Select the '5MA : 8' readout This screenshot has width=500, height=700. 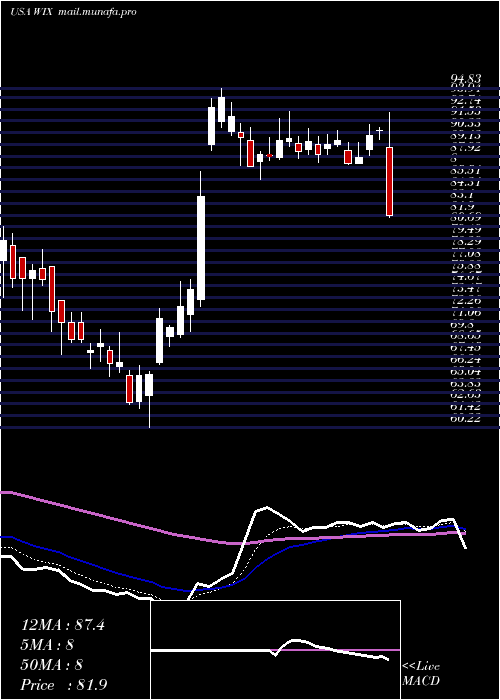(x=47, y=645)
